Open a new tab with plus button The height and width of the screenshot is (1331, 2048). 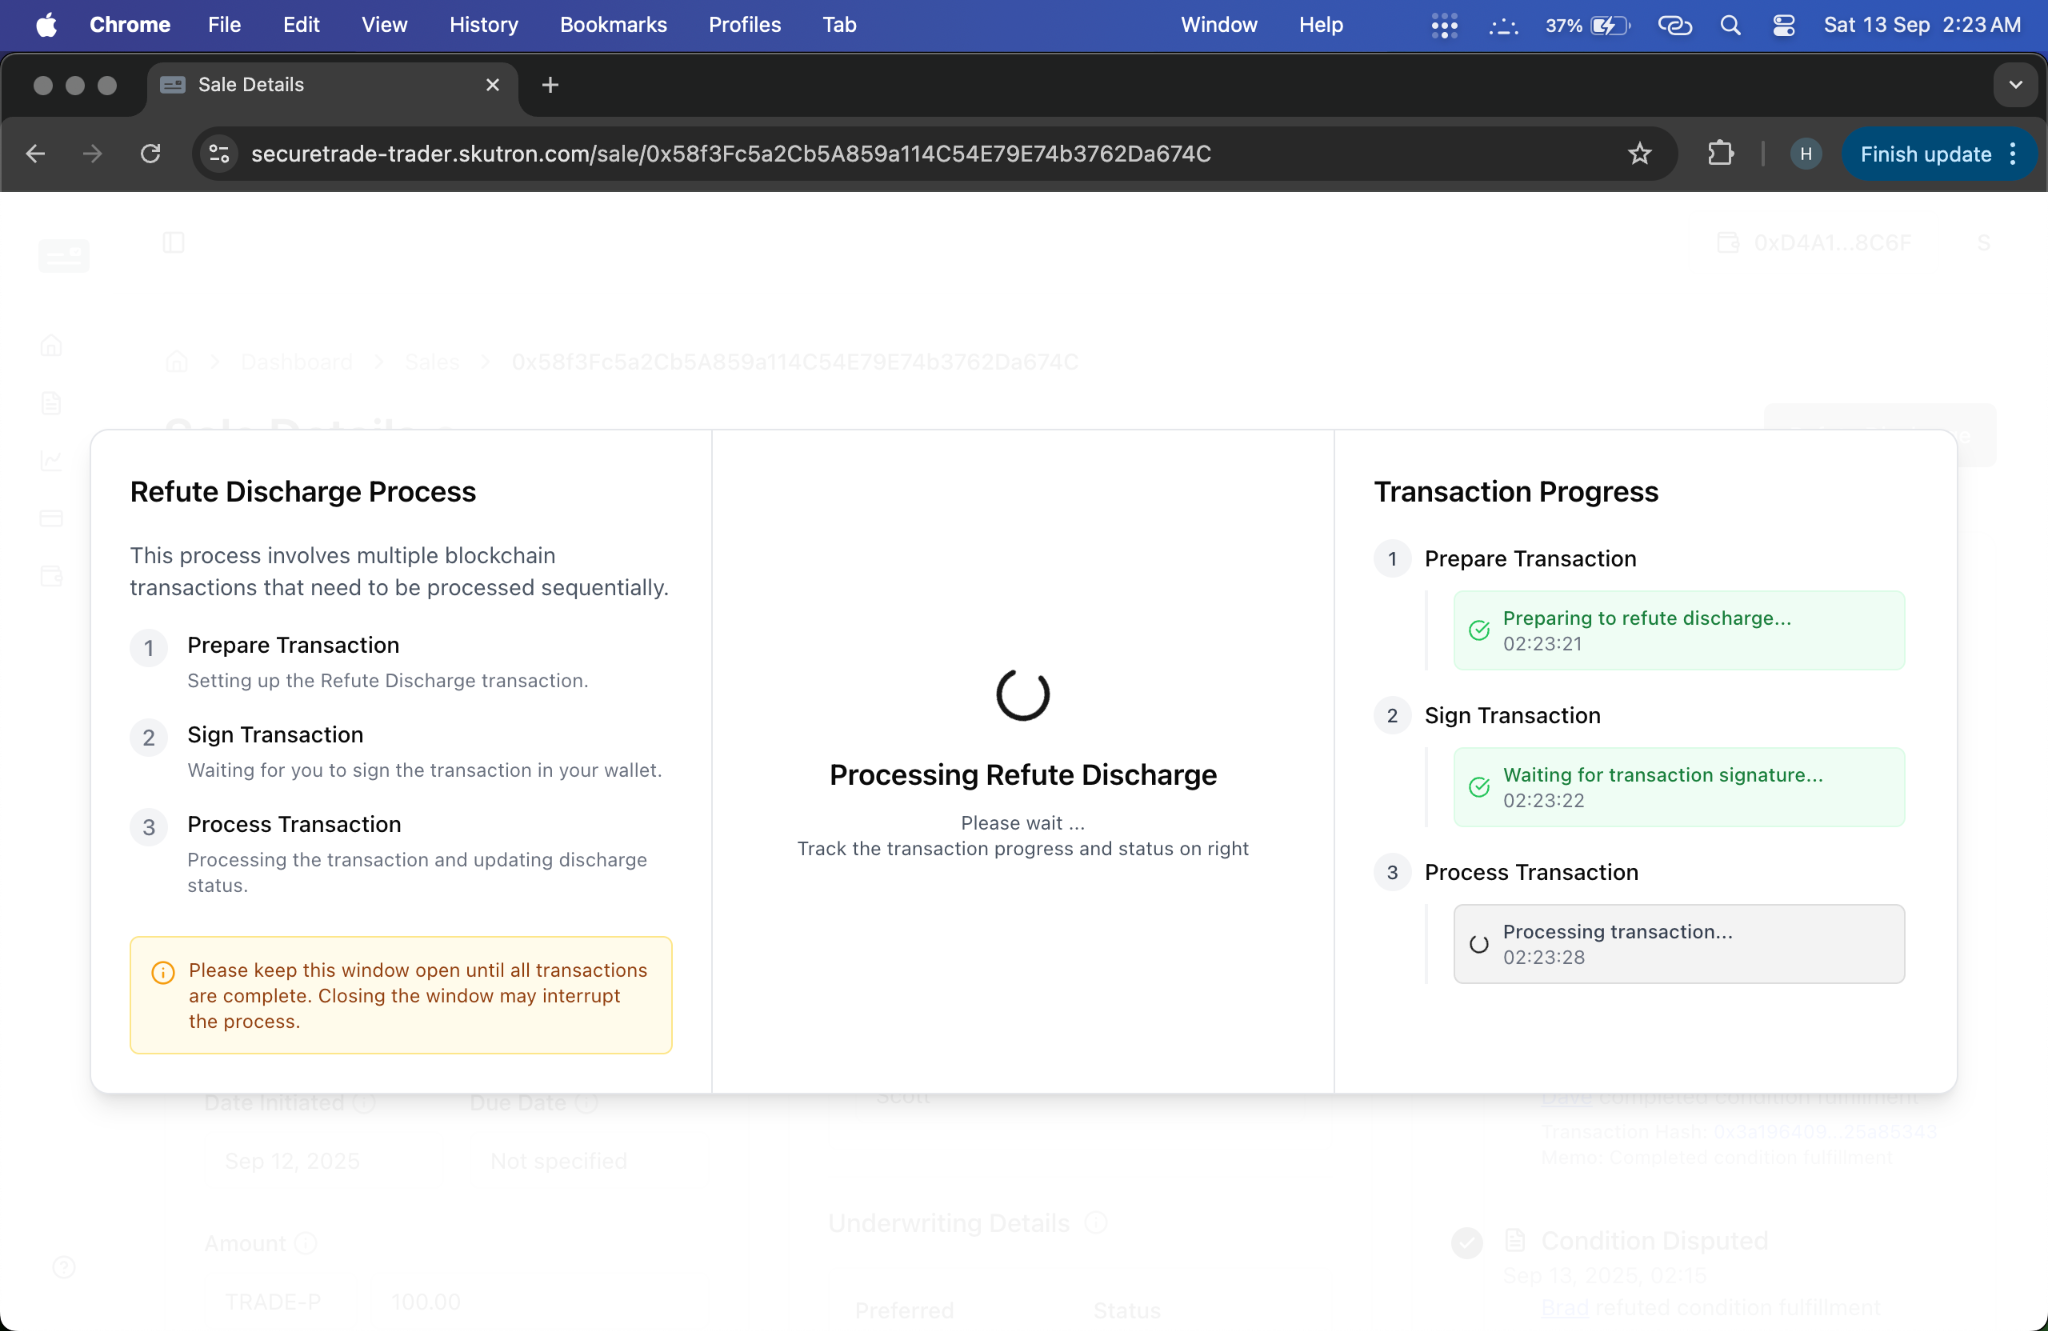(550, 85)
